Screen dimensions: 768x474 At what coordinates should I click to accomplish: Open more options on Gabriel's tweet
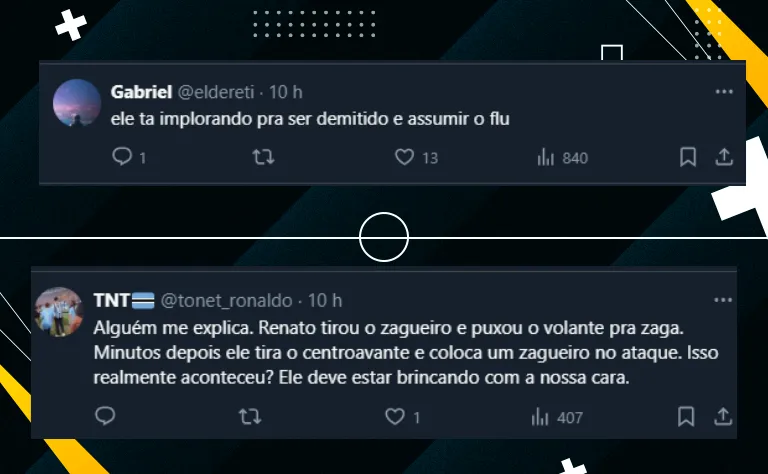point(724,92)
